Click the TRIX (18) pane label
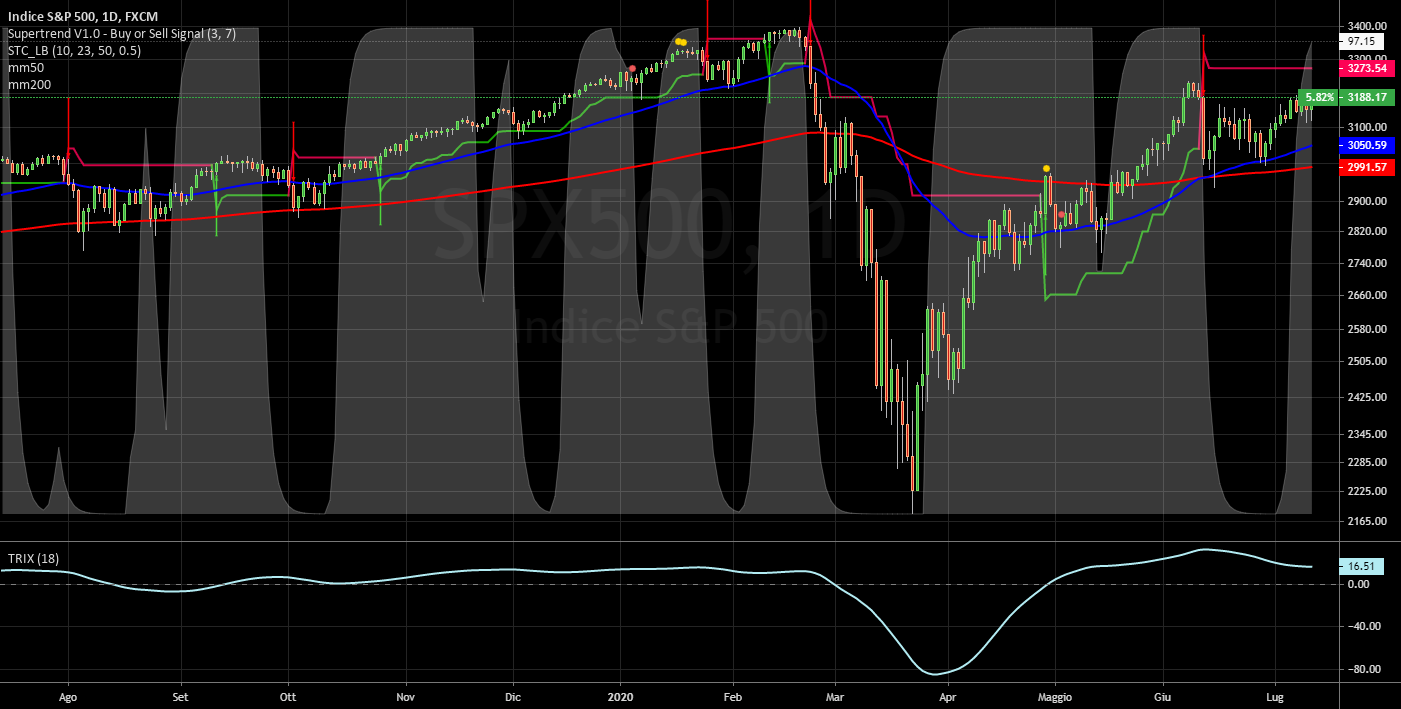The width and height of the screenshot is (1401, 709). click(x=35, y=557)
